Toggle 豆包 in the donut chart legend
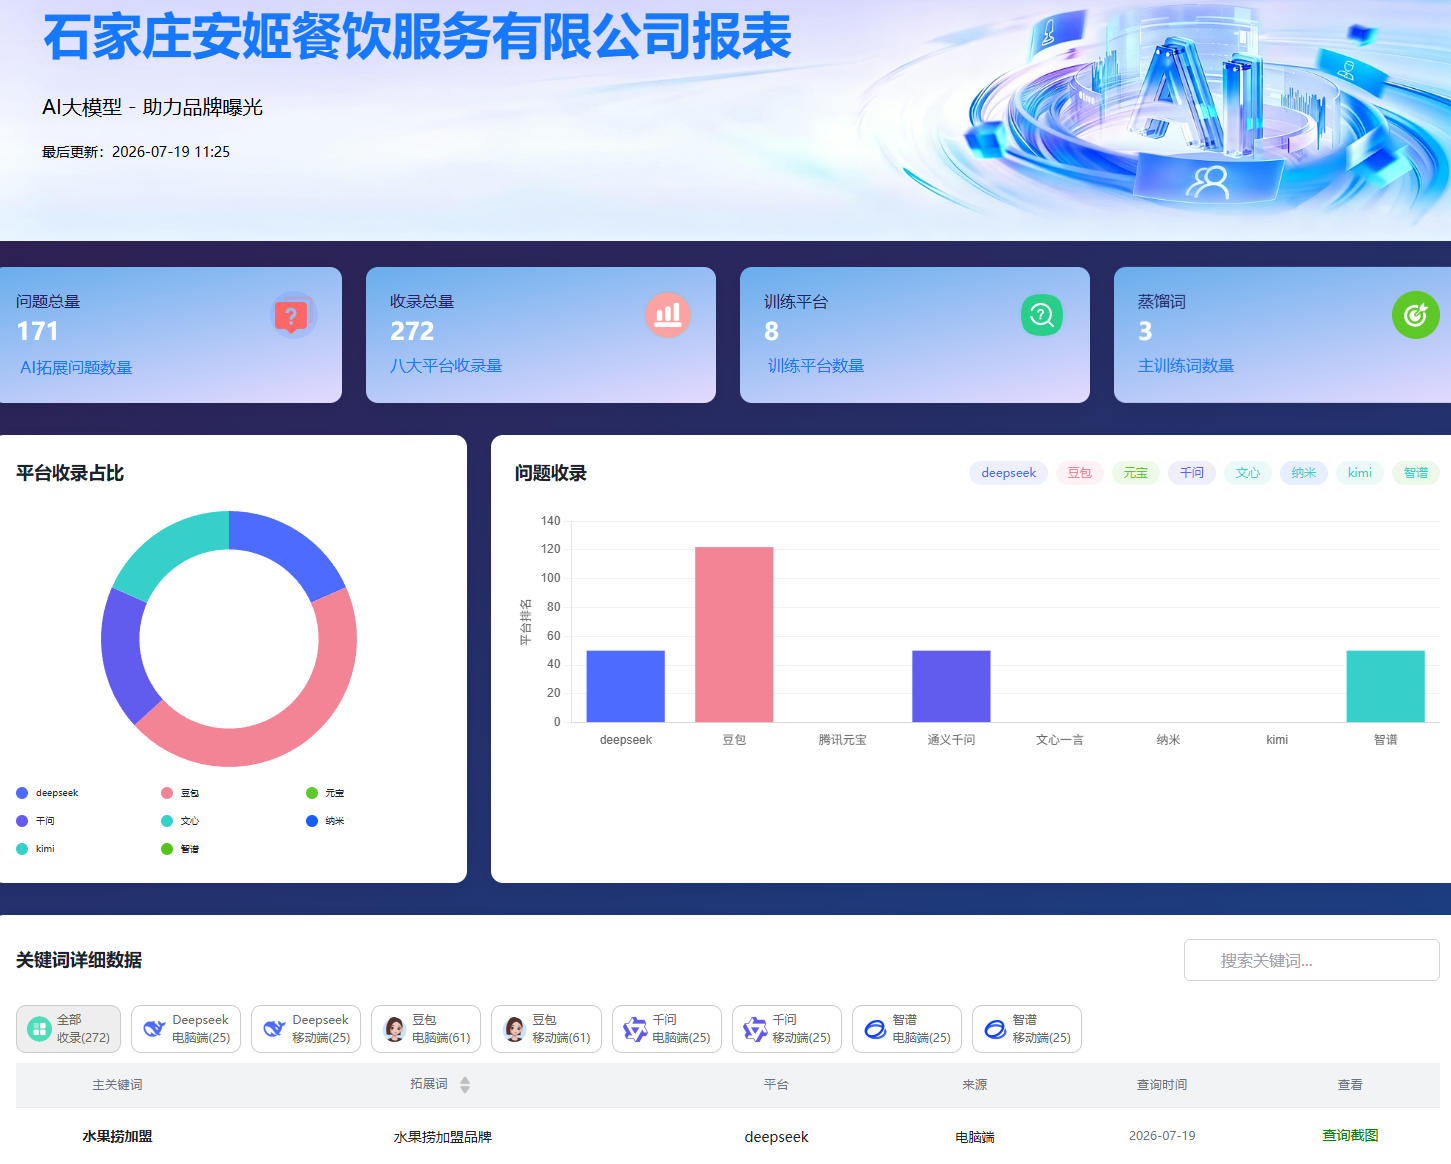 180,793
